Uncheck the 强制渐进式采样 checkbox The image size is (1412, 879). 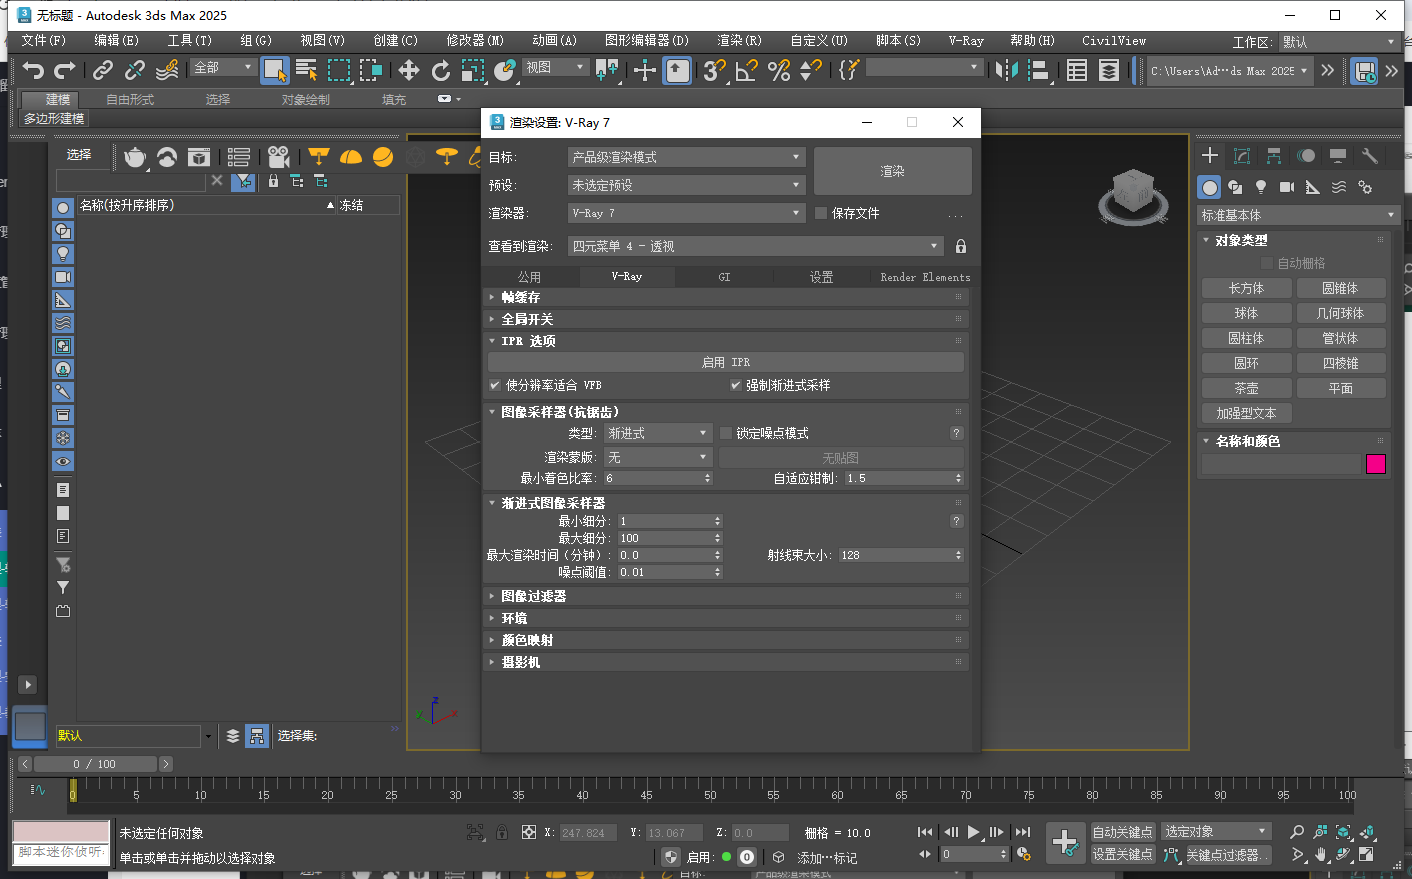coord(735,384)
